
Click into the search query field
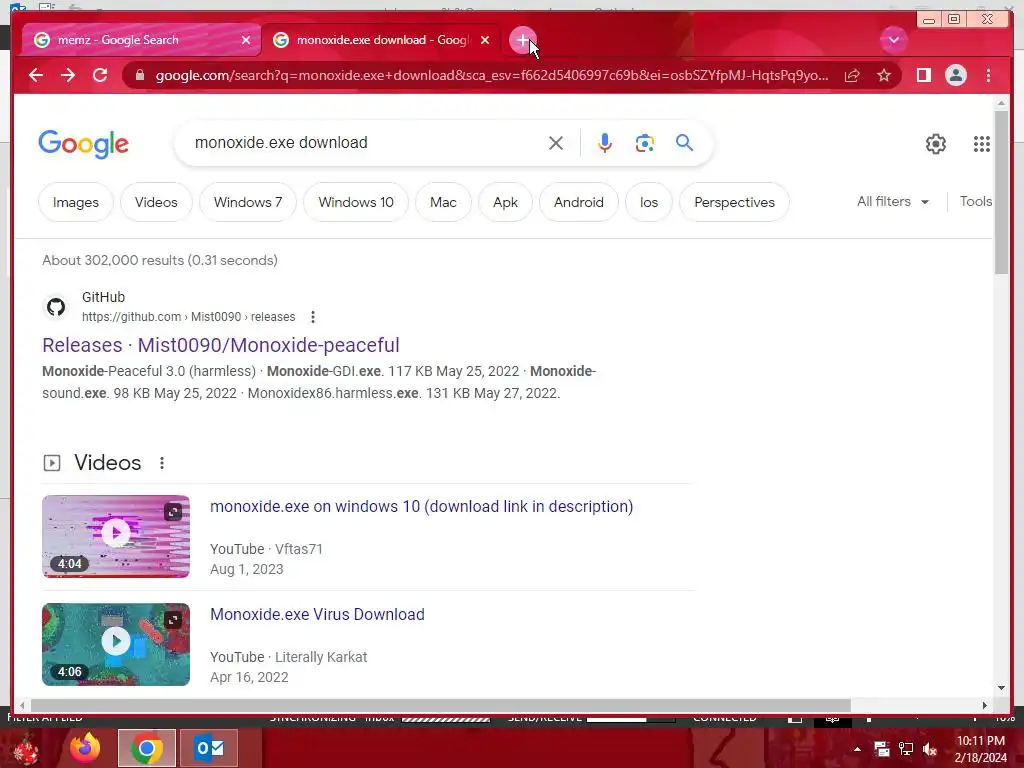[366, 142]
